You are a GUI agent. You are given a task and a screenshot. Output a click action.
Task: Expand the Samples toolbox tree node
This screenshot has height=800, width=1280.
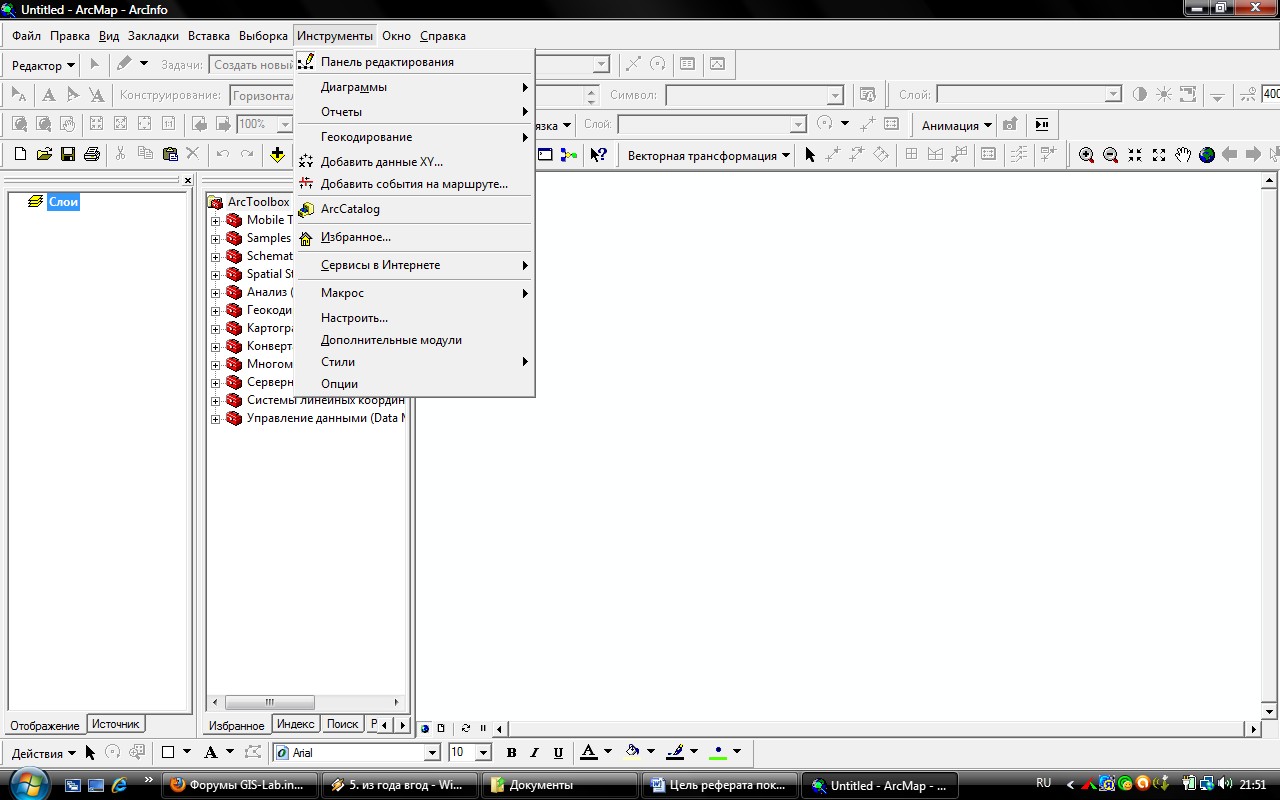215,238
